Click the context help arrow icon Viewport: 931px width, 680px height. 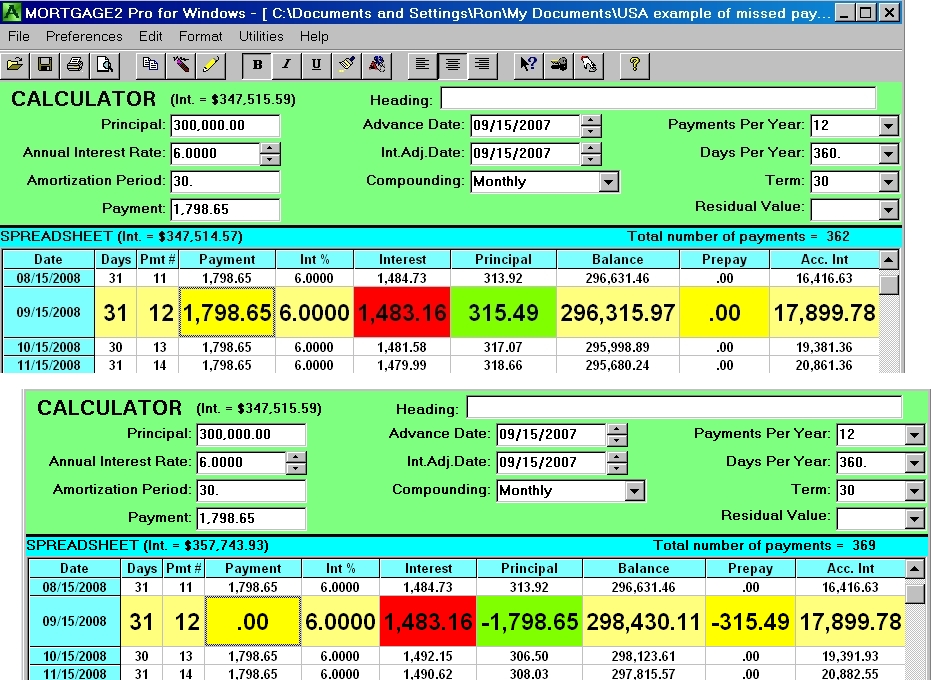pos(526,65)
